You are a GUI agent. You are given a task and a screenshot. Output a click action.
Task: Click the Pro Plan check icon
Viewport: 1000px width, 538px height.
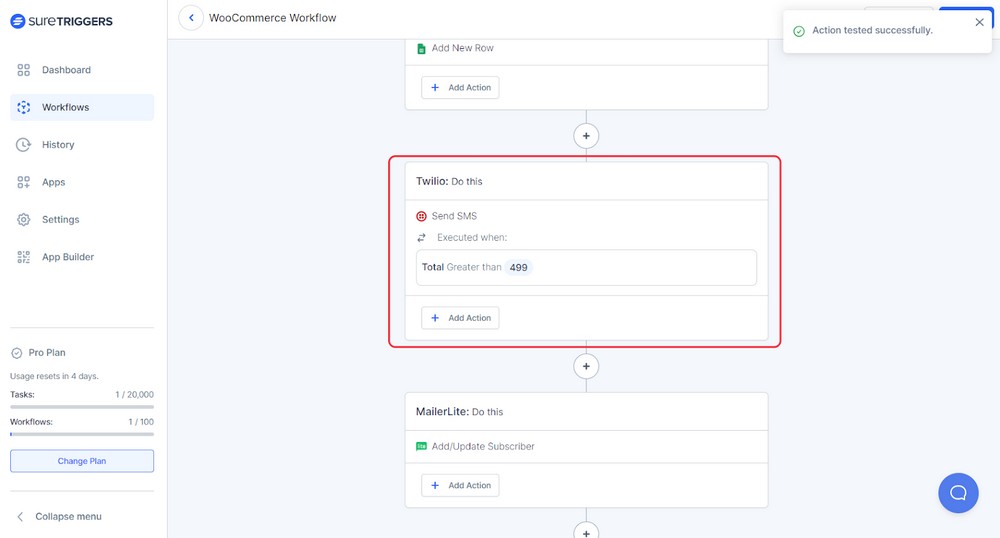coord(17,353)
